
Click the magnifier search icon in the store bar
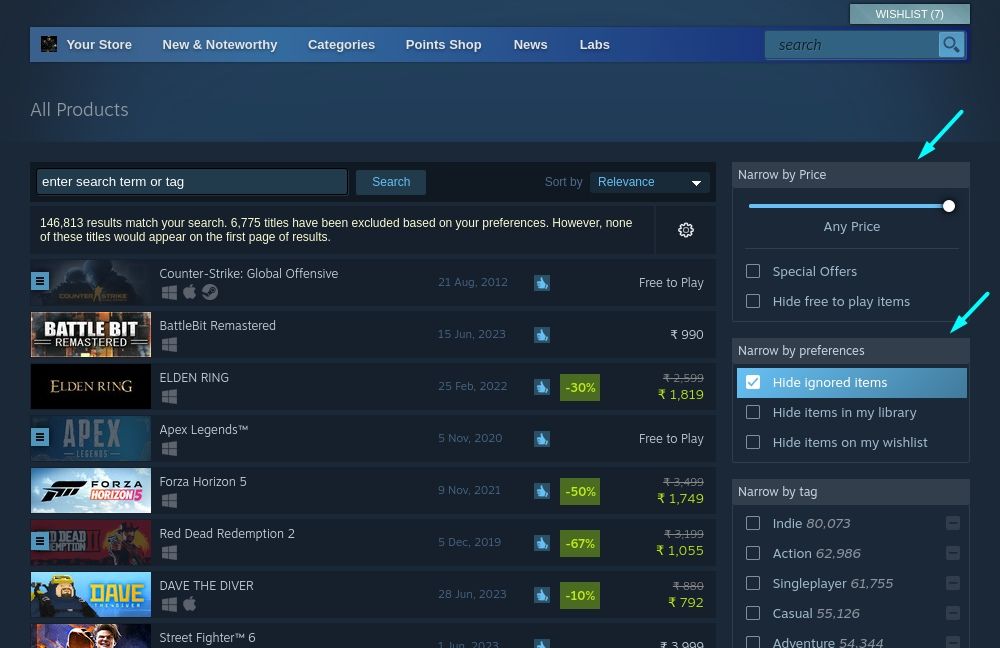click(x=951, y=45)
